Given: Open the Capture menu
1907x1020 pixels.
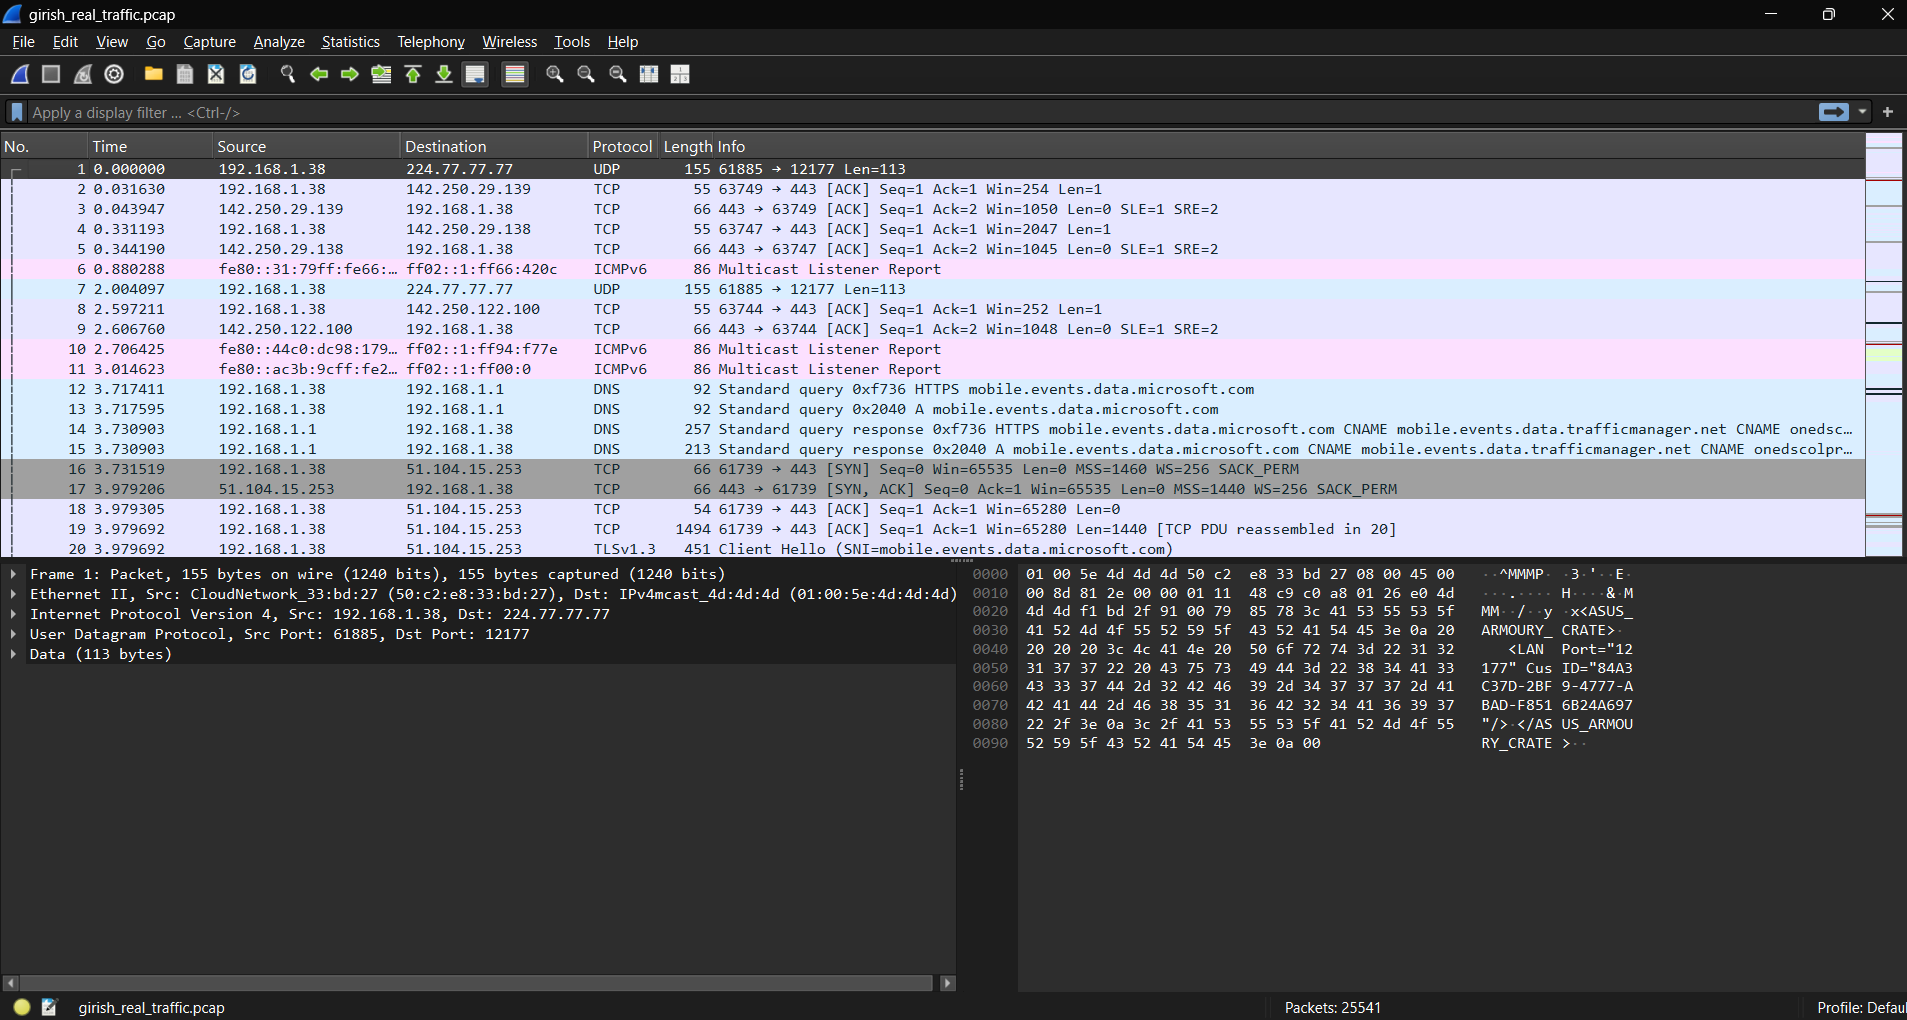Looking at the screenshot, I should [210, 42].
